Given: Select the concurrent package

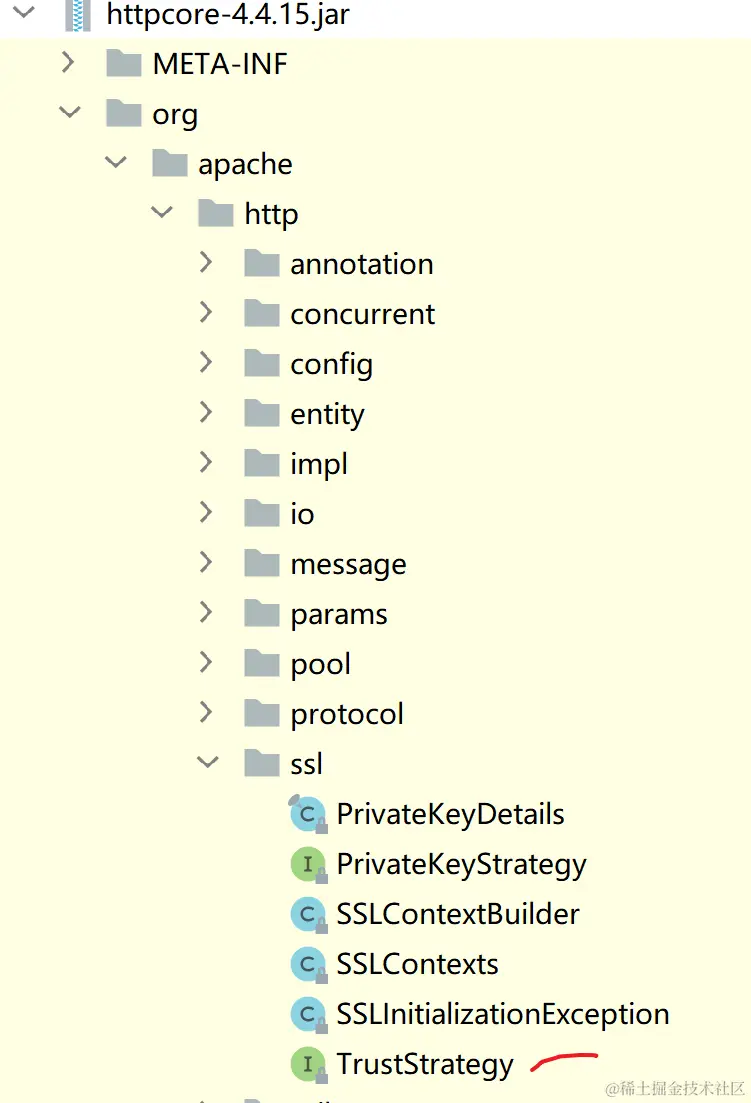Looking at the screenshot, I should tap(362, 315).
